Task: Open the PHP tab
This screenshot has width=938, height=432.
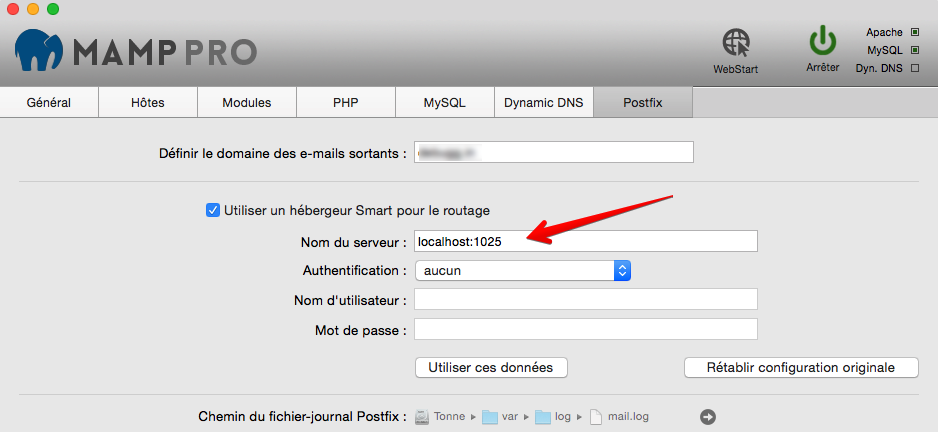Action: point(346,102)
